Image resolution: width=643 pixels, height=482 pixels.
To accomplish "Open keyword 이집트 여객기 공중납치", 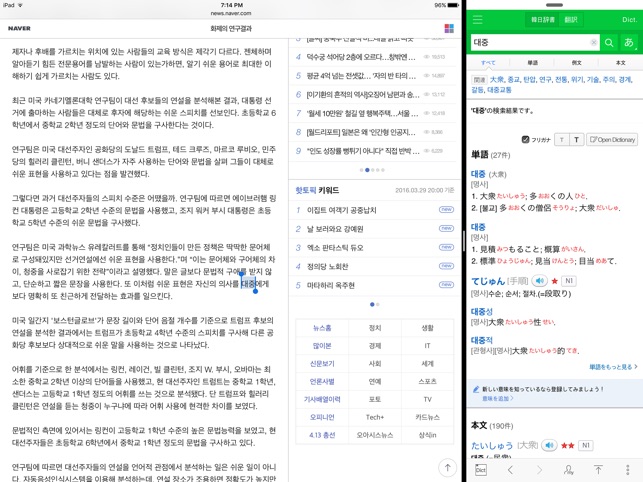I will [x=342, y=210].
